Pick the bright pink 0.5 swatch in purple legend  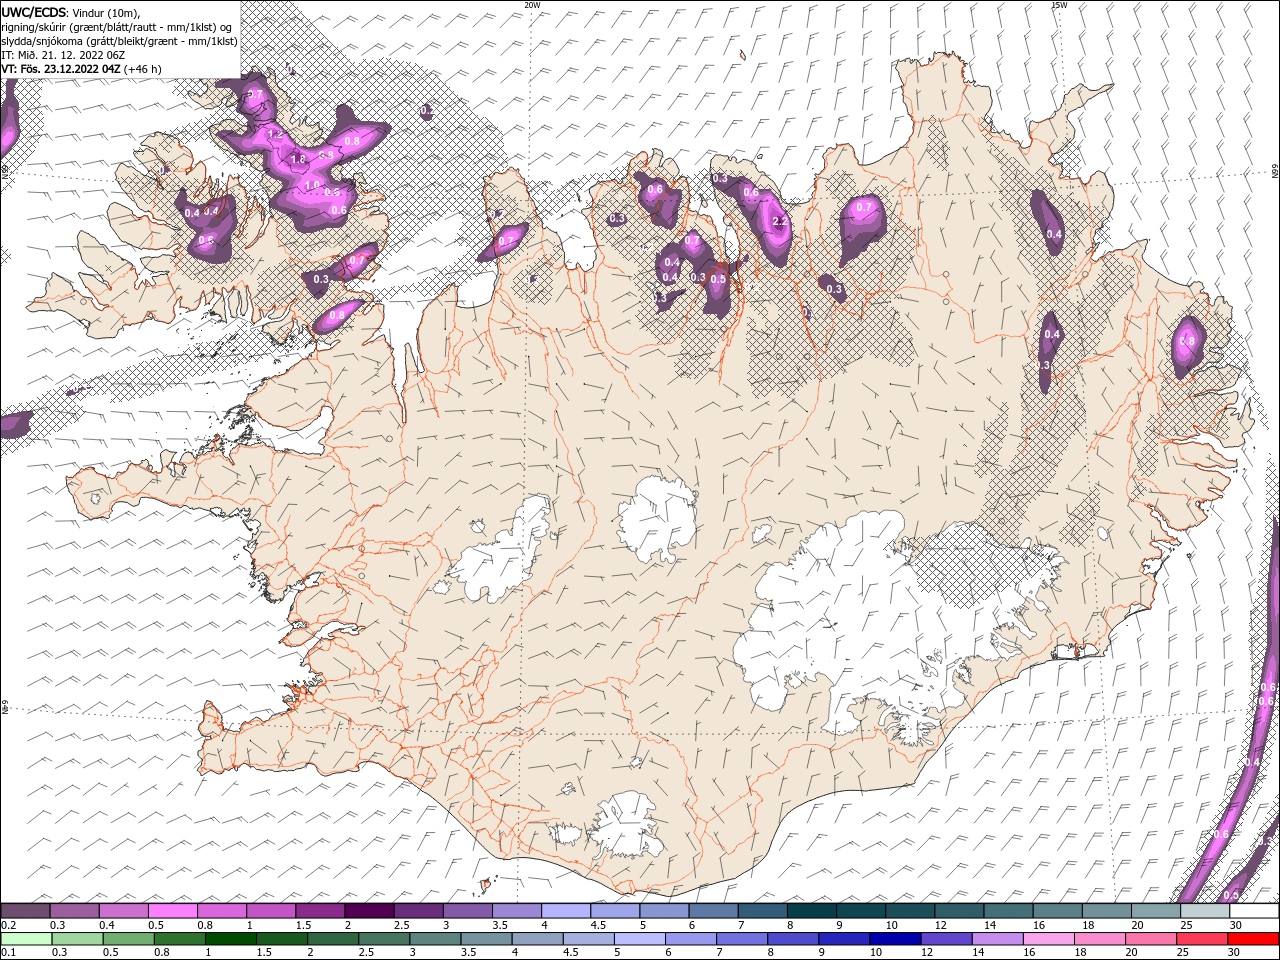tap(172, 911)
